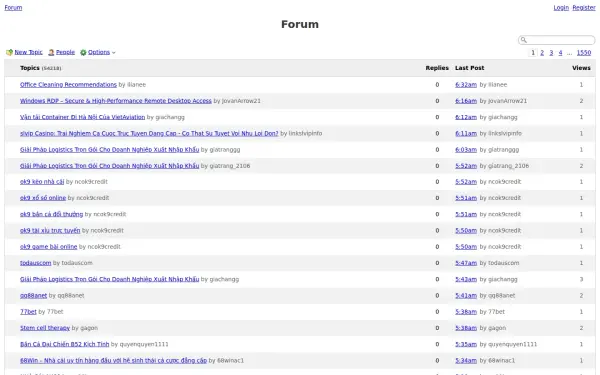Click author name jovanArrow21 beside Windows RDP title
This screenshot has width=600, height=375.
pos(241,101)
